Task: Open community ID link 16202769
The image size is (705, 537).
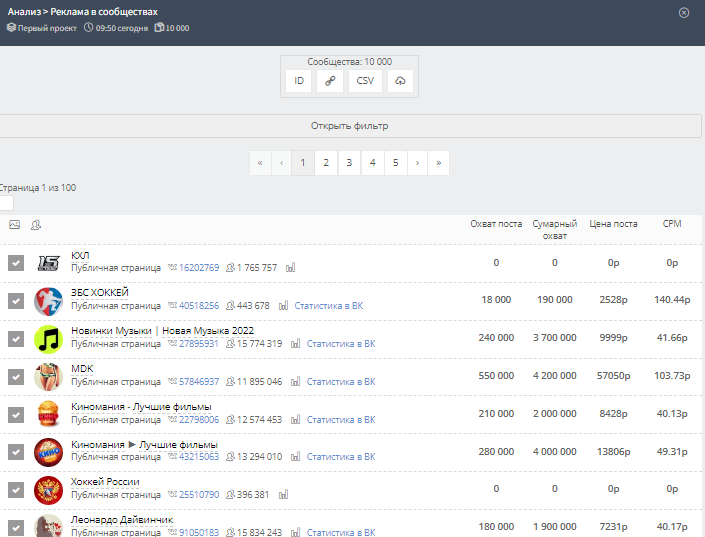Action: click(199, 268)
